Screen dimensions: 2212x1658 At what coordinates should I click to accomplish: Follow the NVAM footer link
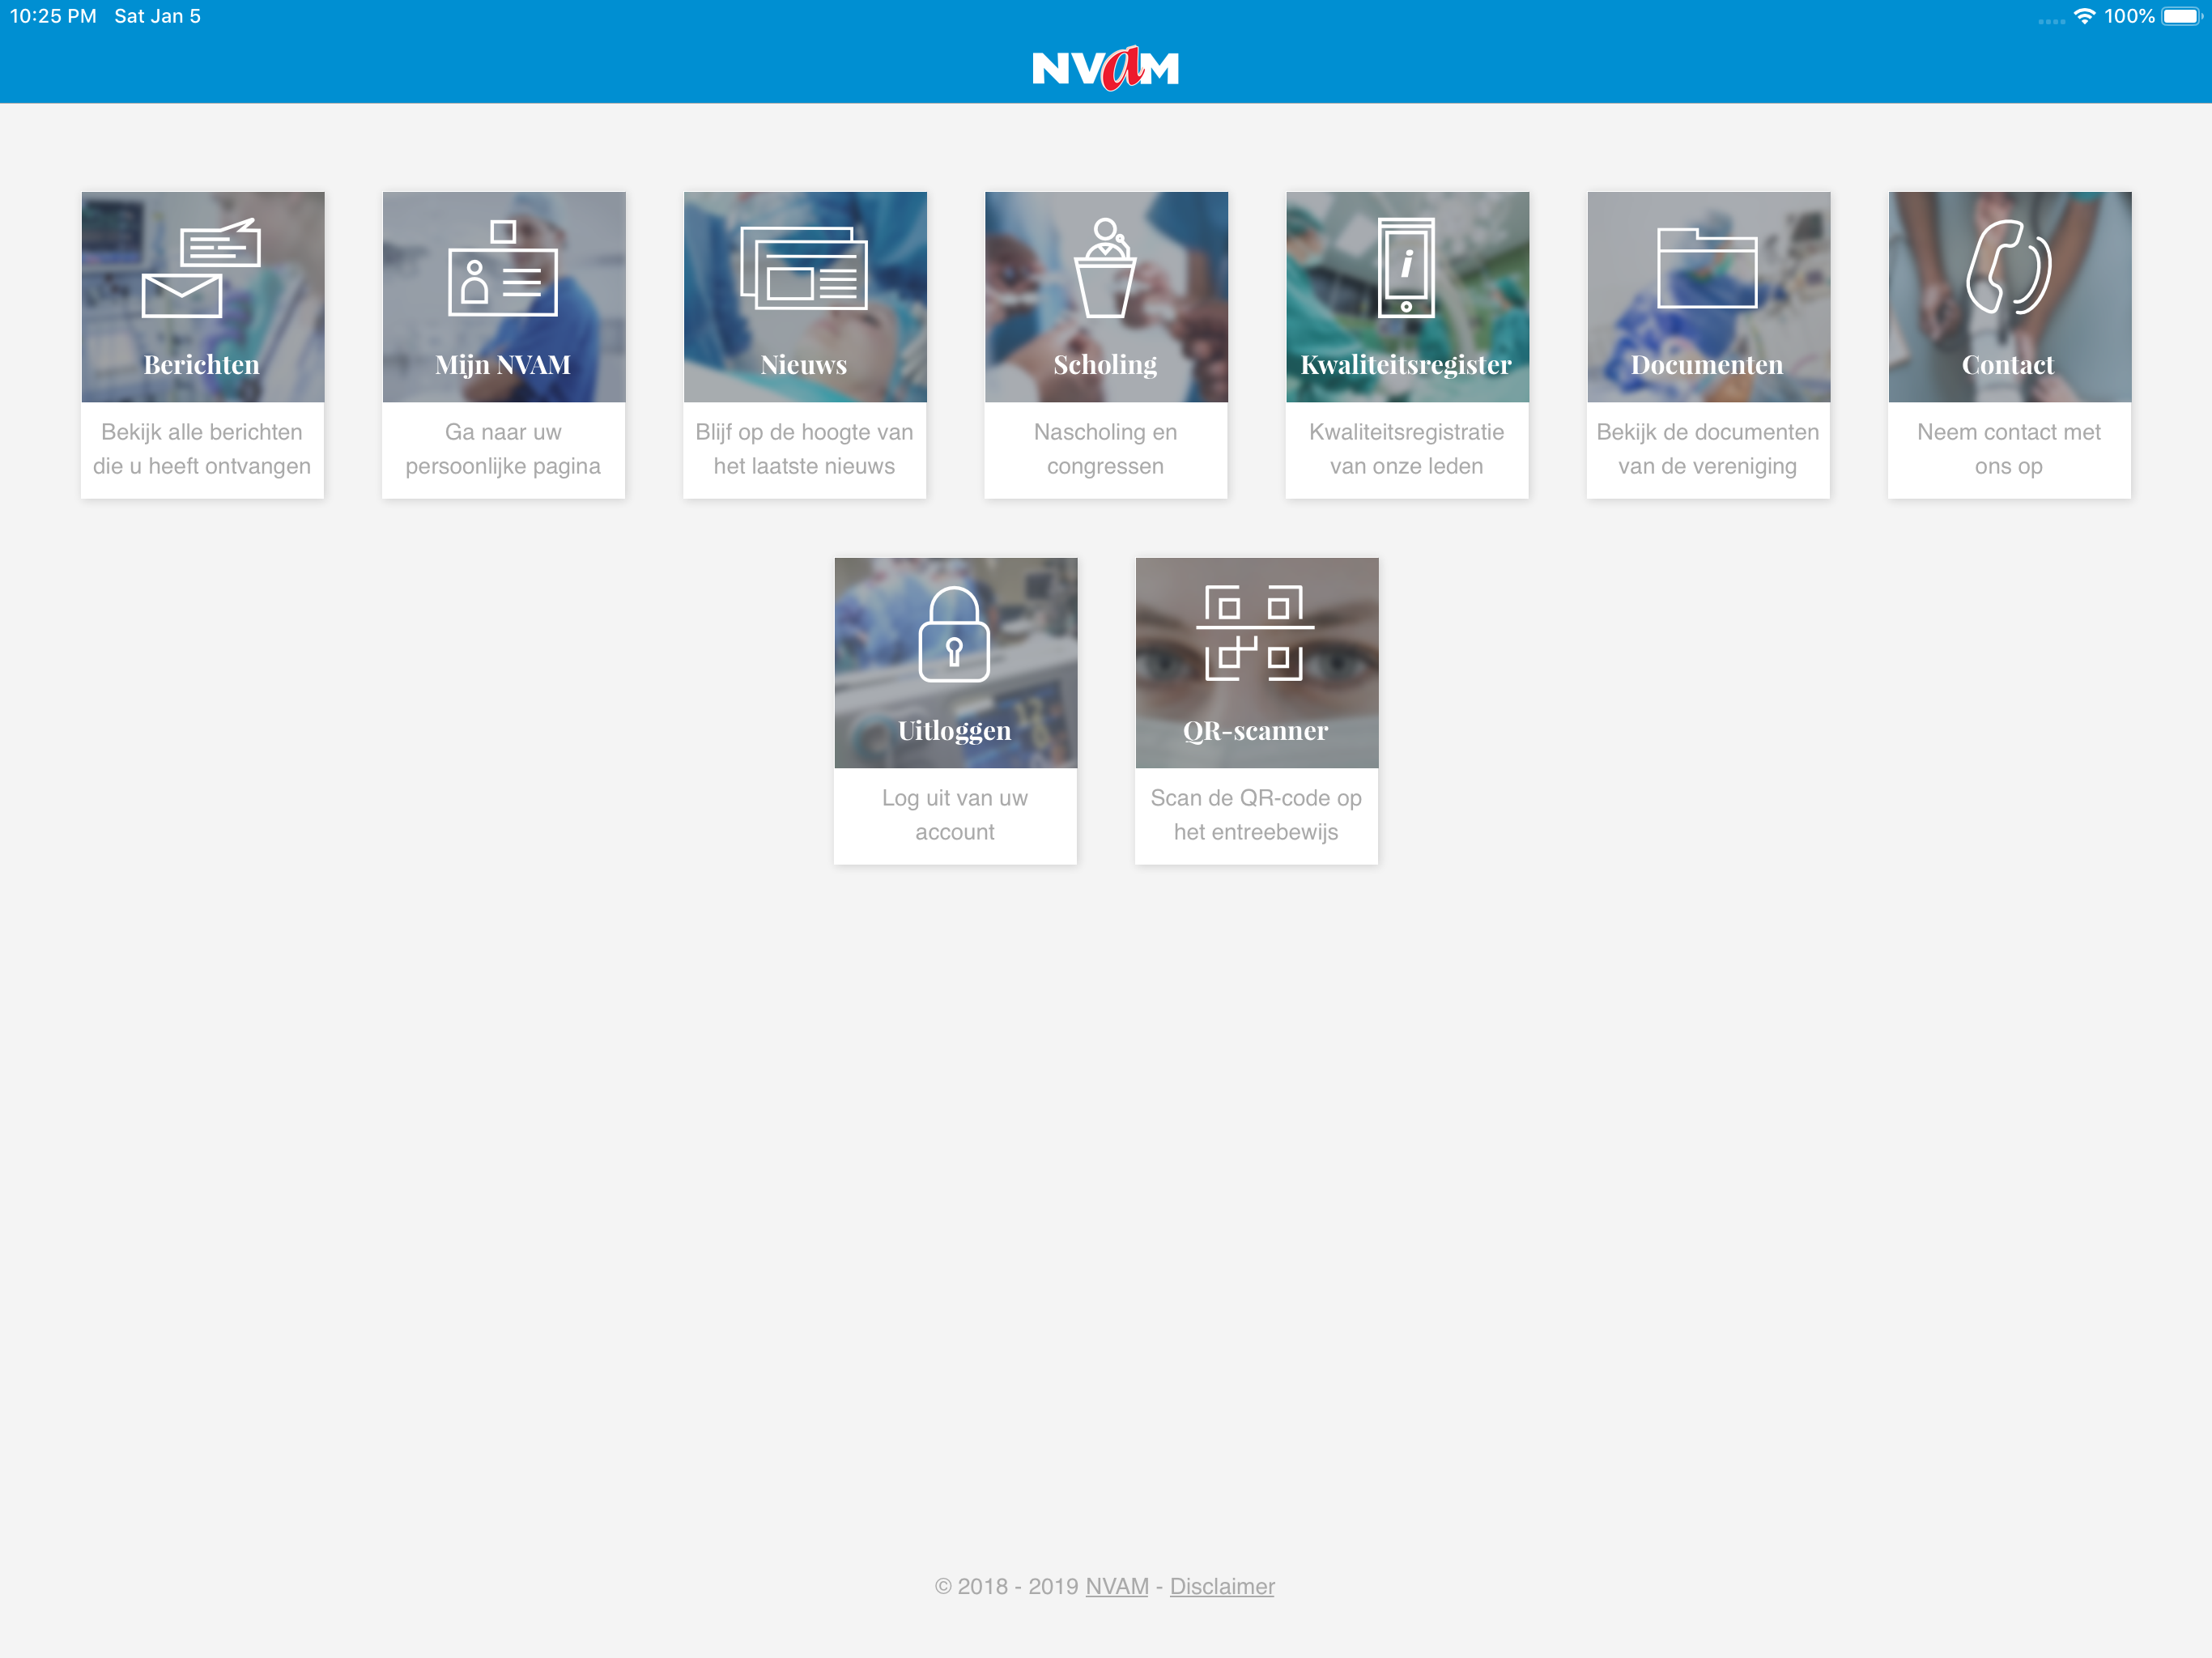[x=1116, y=1586]
